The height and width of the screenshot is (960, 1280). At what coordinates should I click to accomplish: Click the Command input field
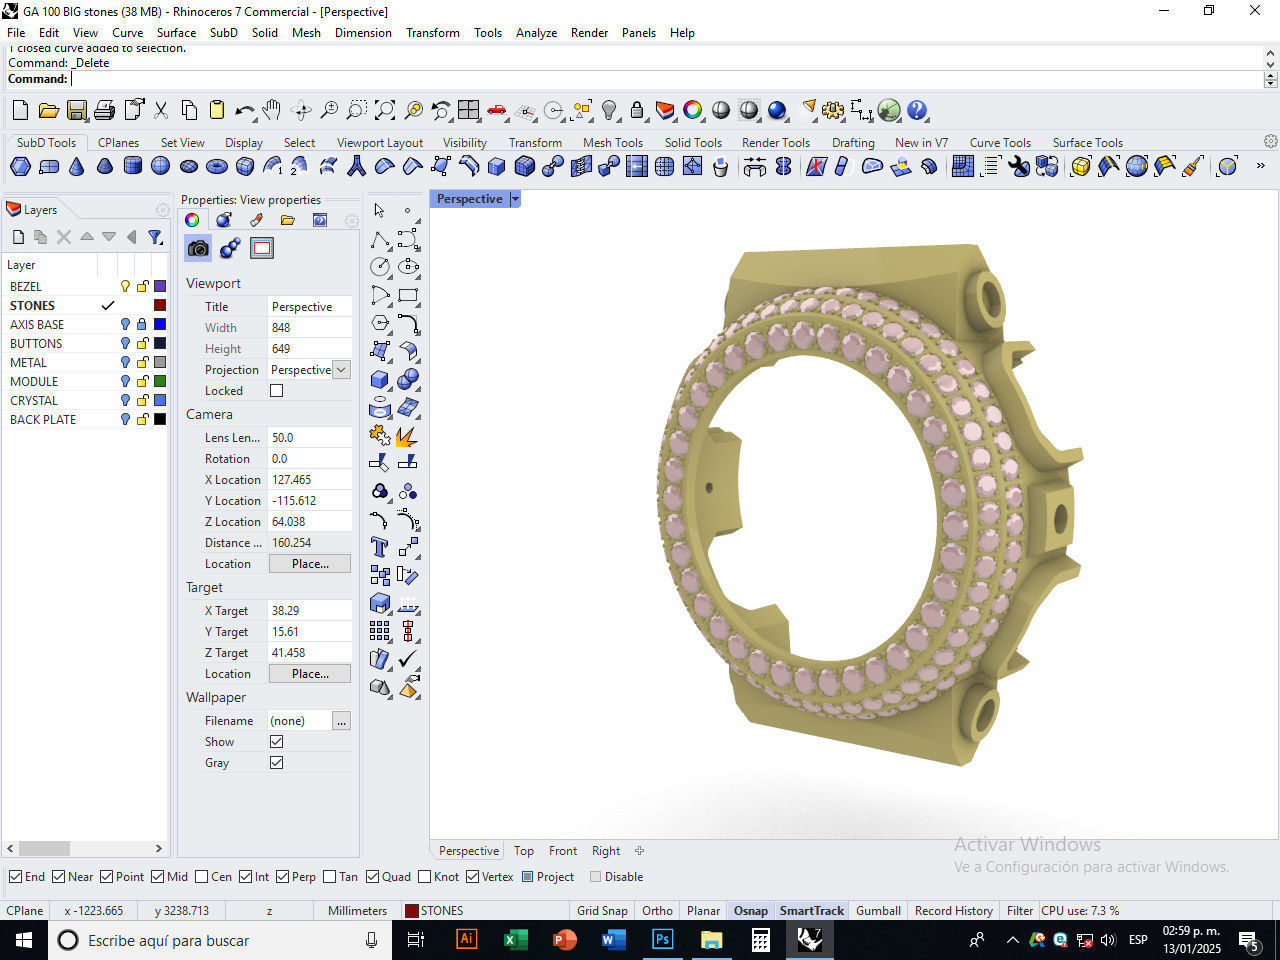tap(666, 79)
